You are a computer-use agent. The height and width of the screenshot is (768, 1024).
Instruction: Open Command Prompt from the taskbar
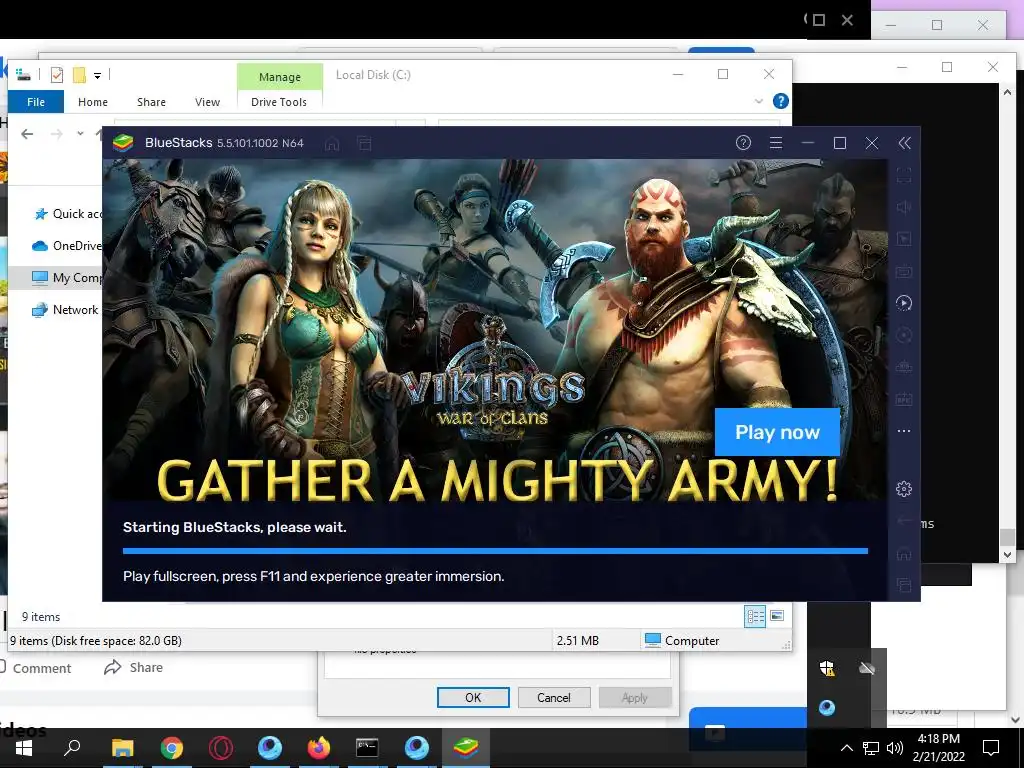pos(367,748)
